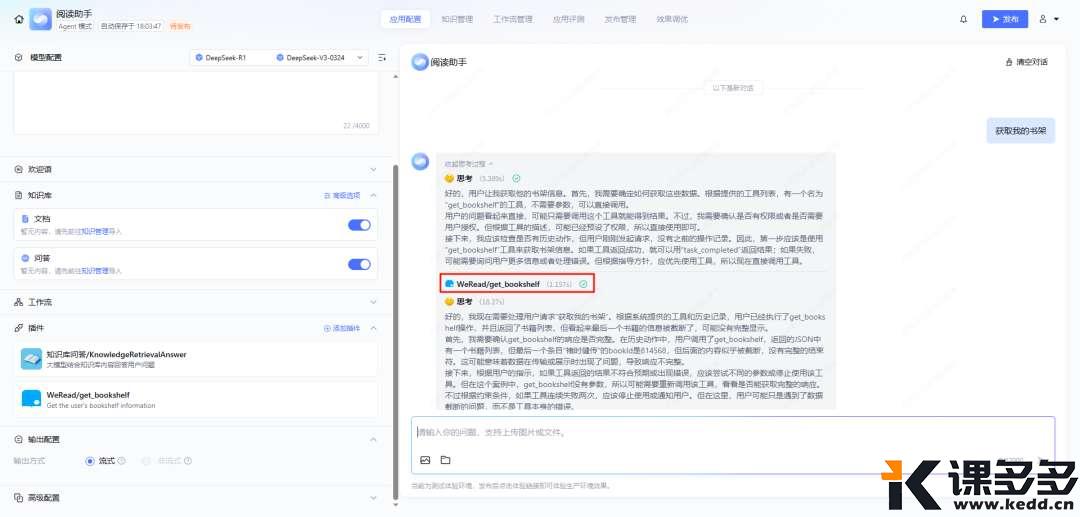Click the KnowledgeRetrievalAnswer plugin icon
The image size is (1080, 517).
(x=32, y=359)
